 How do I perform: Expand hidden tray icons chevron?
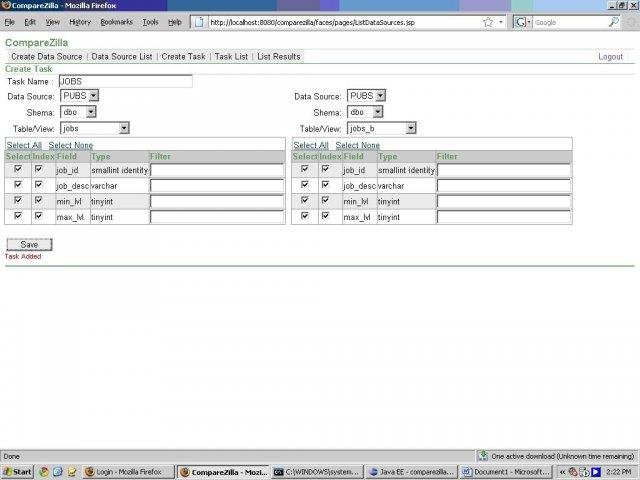pyautogui.click(x=562, y=472)
